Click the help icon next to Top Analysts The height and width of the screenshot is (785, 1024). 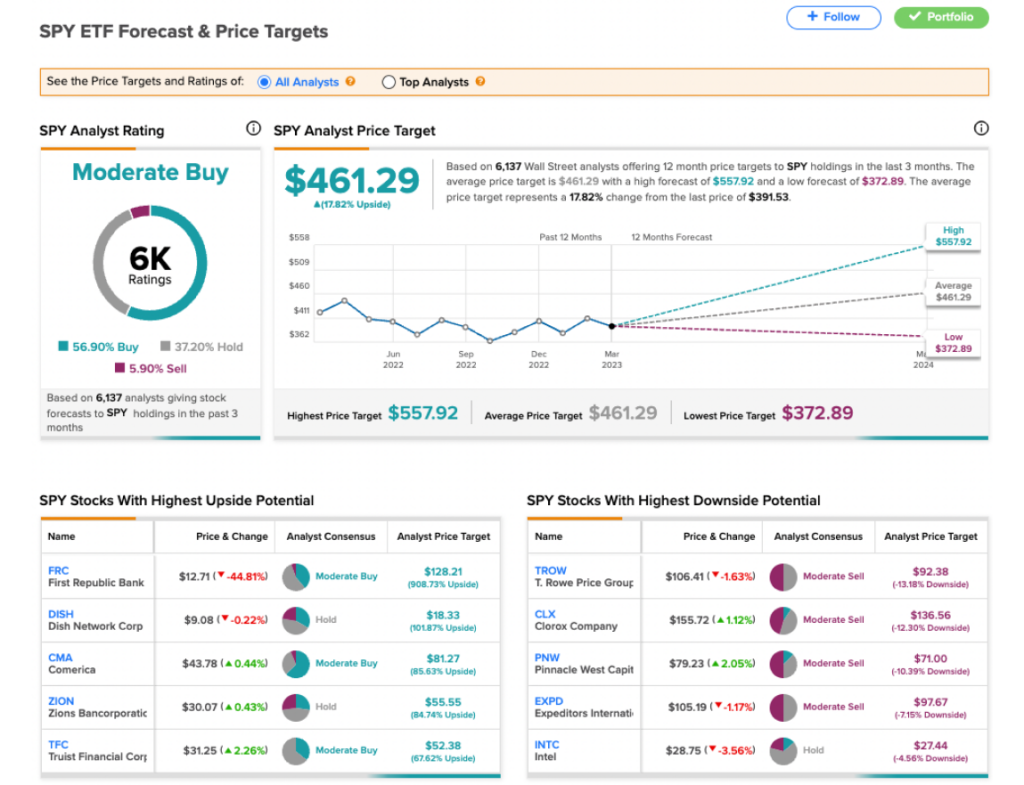tap(481, 82)
